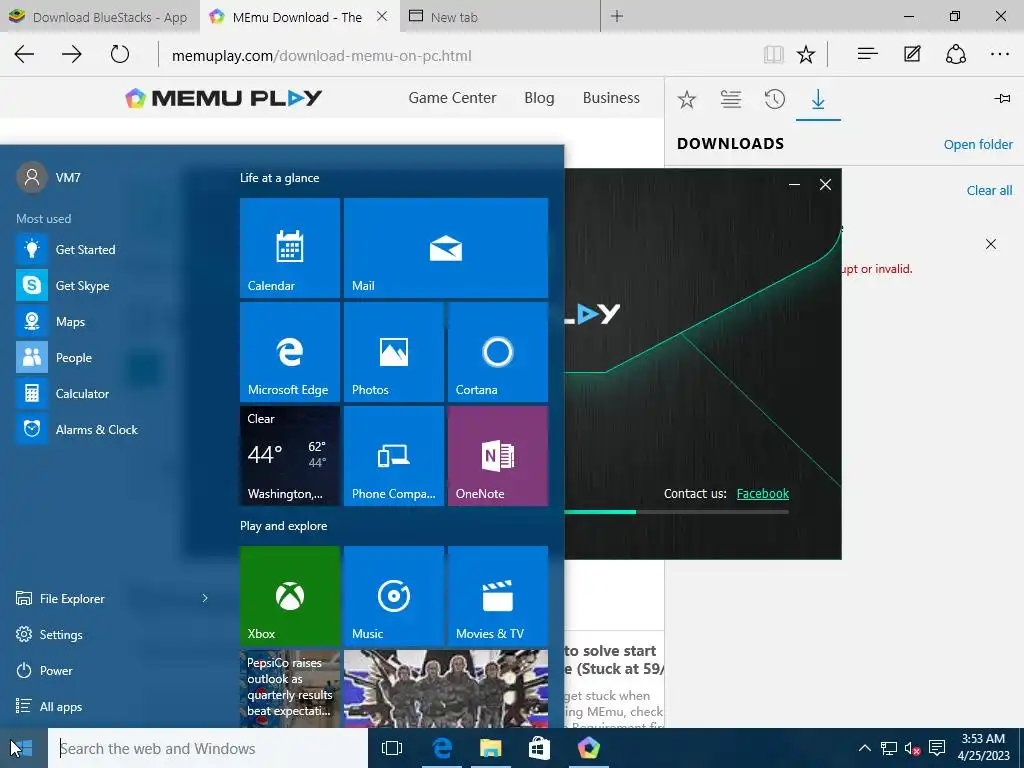Open the Photos tile
Viewport: 1024px width, 768px height.
[x=394, y=351]
